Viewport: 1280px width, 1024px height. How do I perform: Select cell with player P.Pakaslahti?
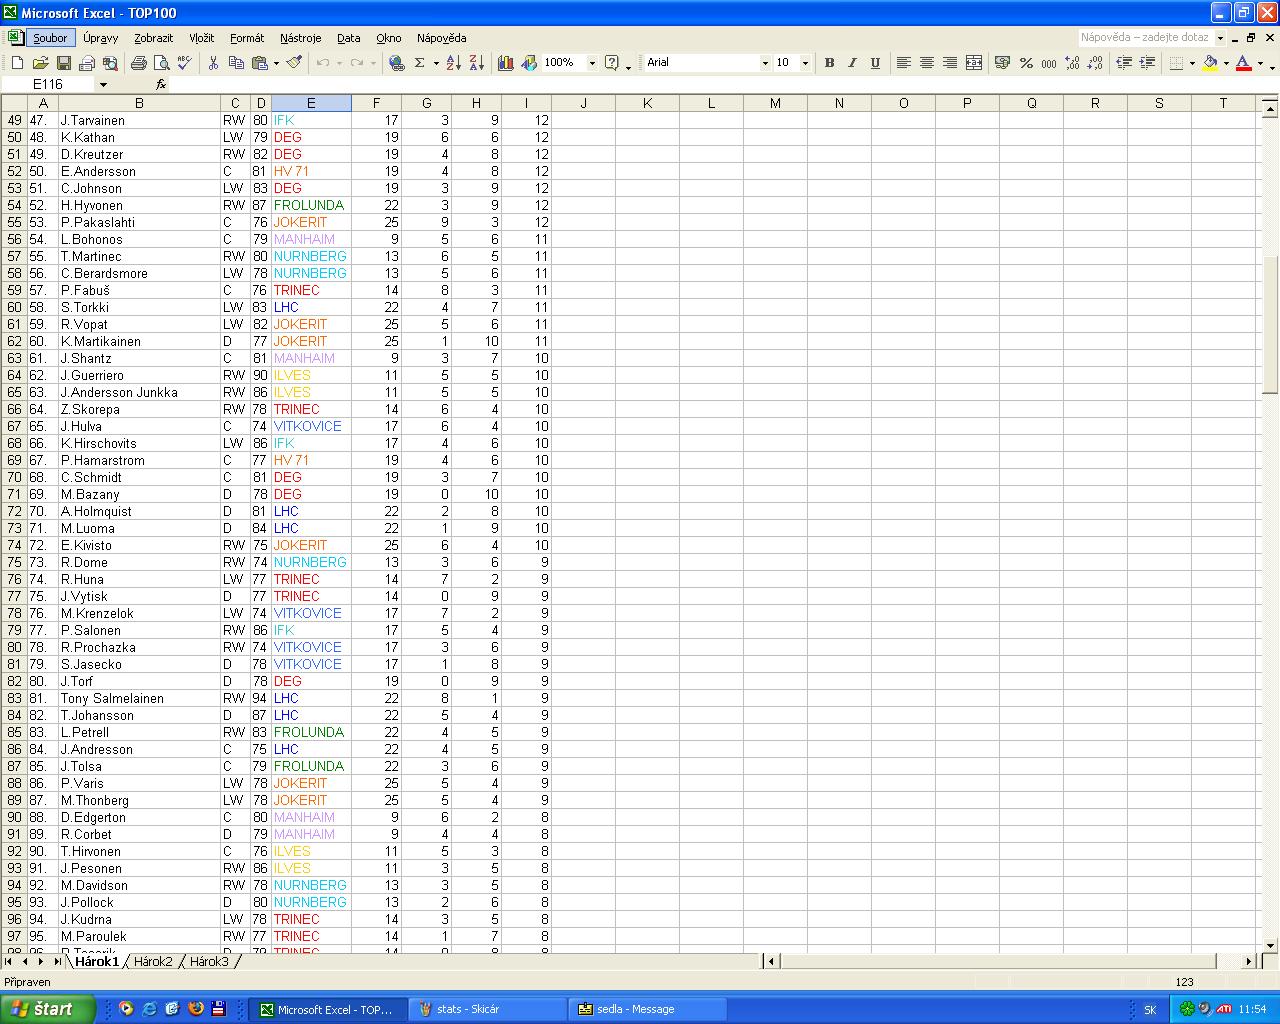click(139, 222)
